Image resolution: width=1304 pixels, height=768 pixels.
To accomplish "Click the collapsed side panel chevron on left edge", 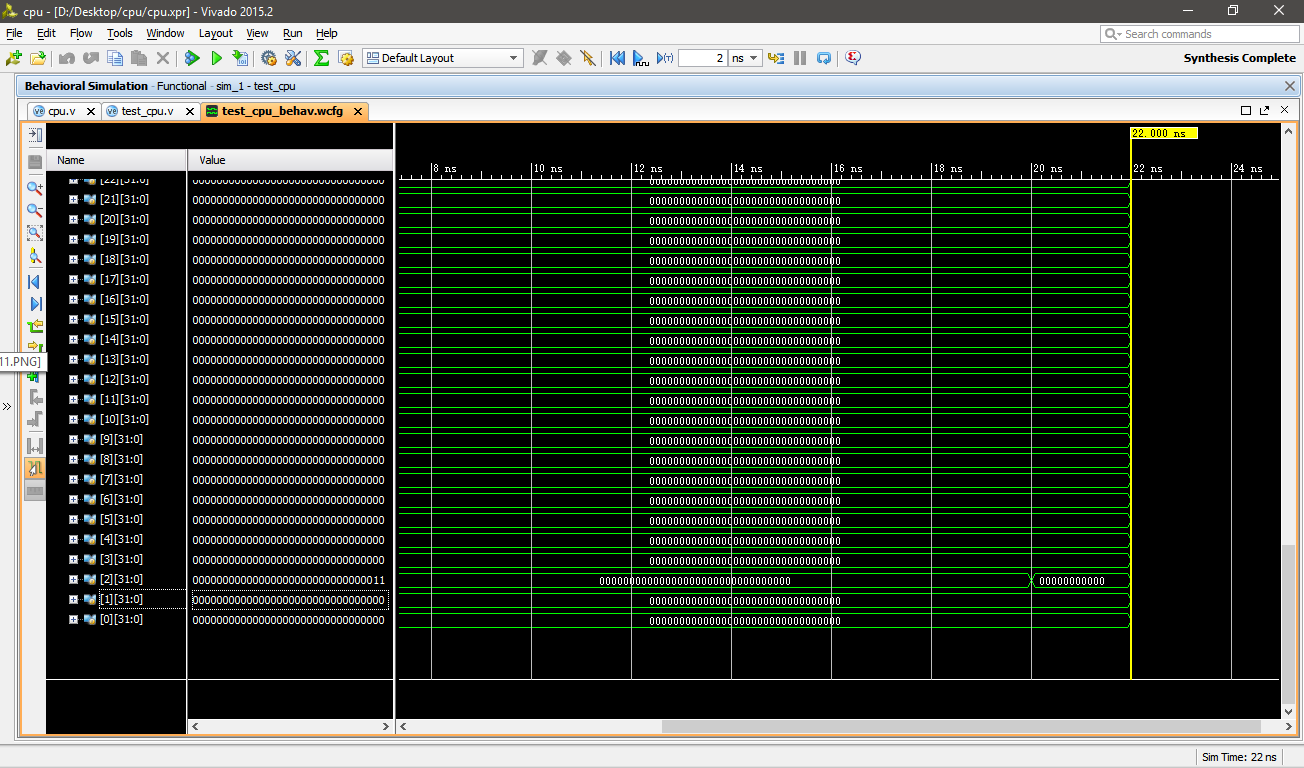I will [7, 406].
